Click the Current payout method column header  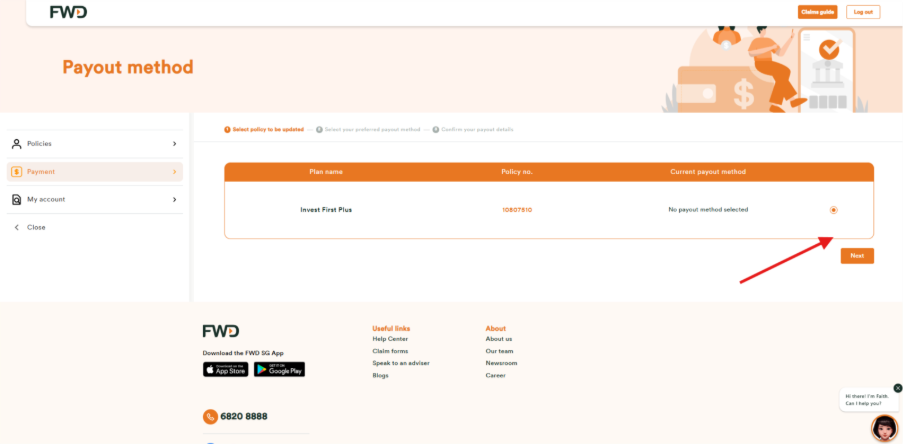(x=708, y=172)
